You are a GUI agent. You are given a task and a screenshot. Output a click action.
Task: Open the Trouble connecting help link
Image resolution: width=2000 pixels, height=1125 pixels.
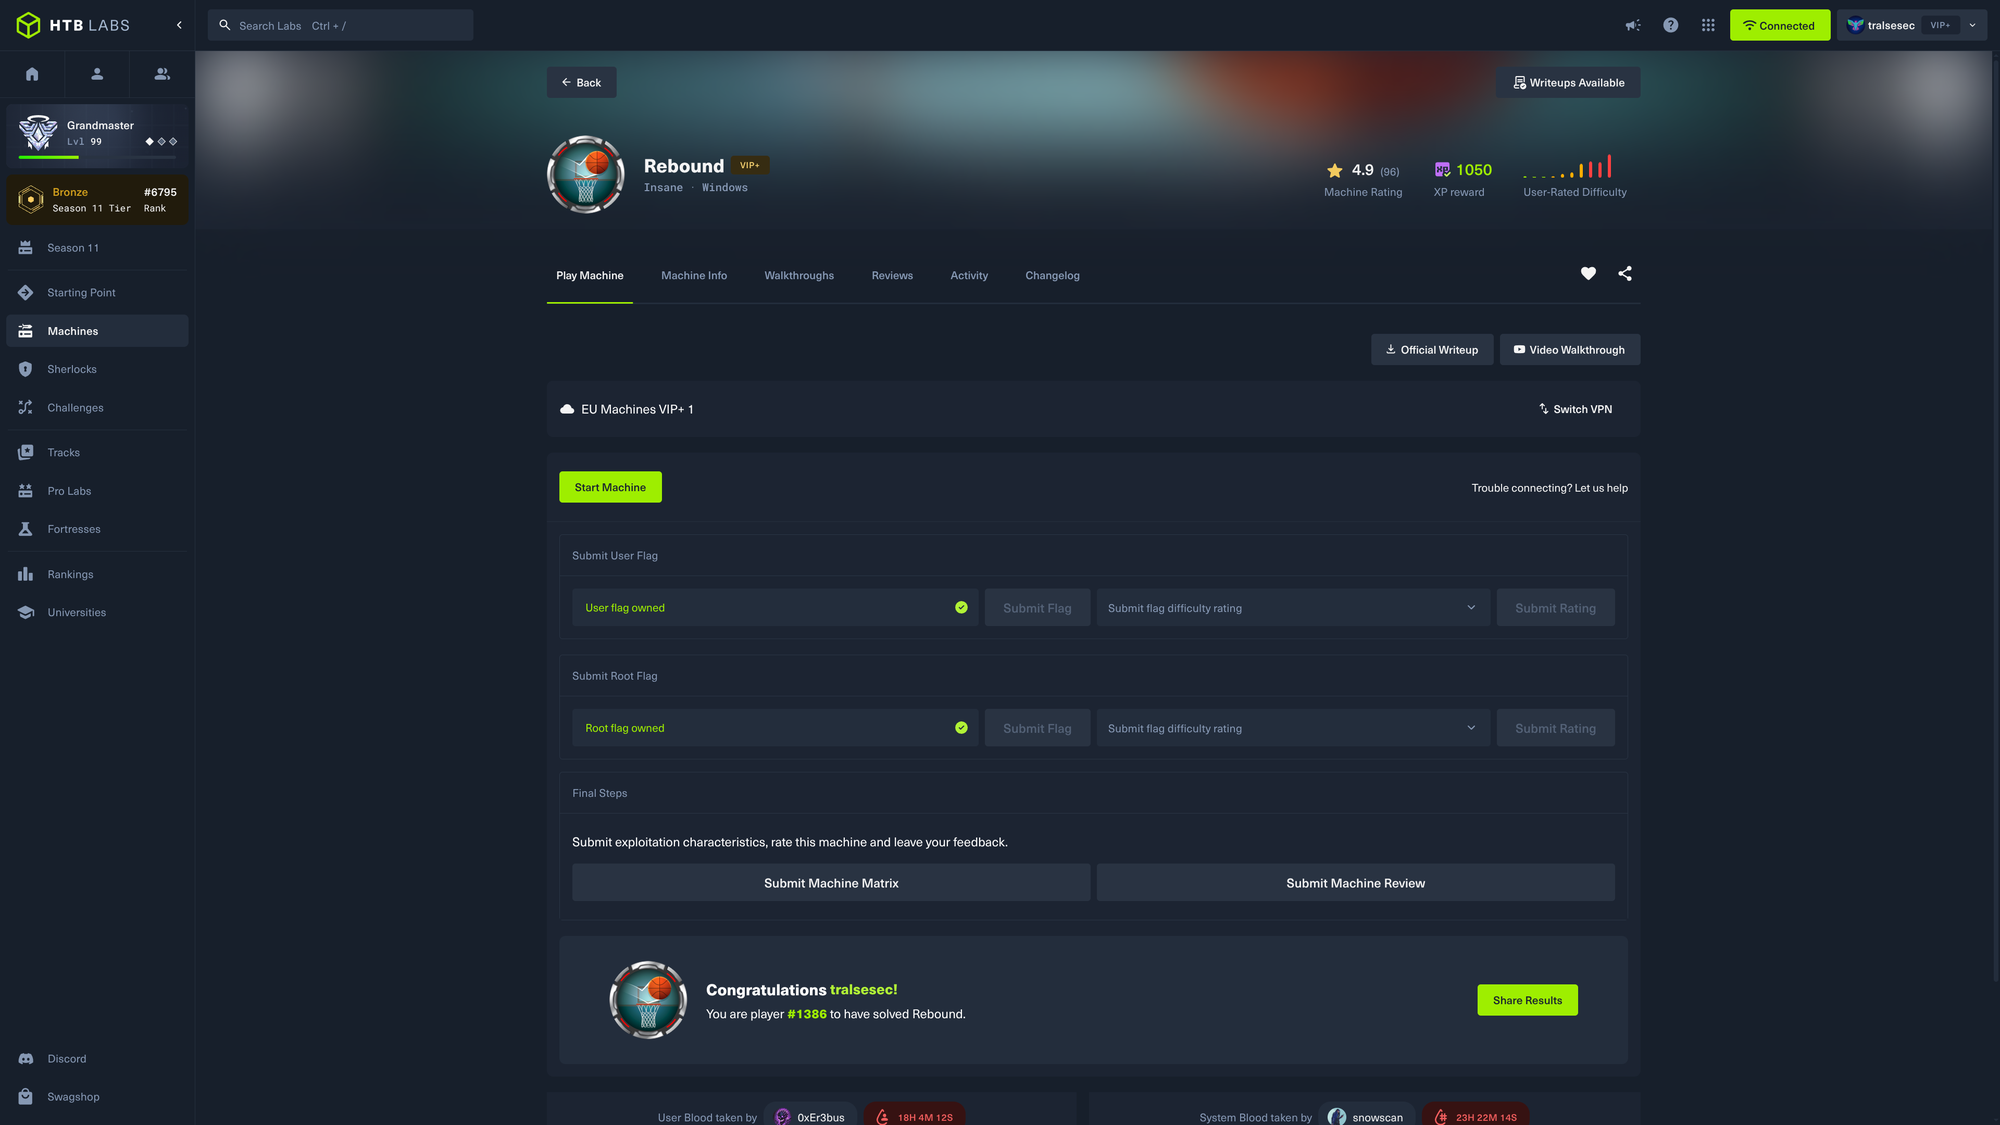[x=1550, y=488]
